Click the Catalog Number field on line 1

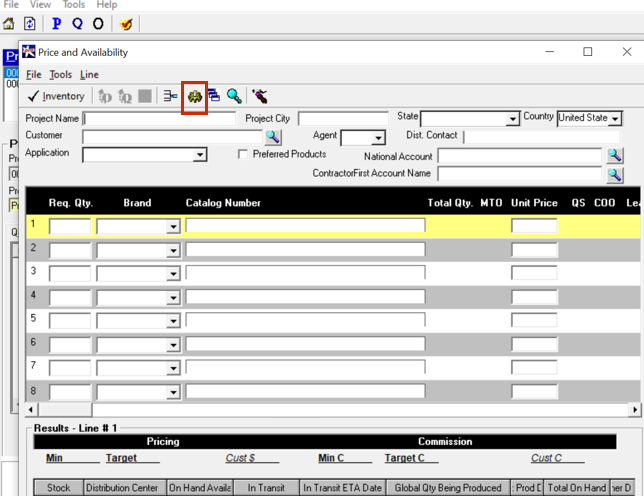tap(306, 225)
